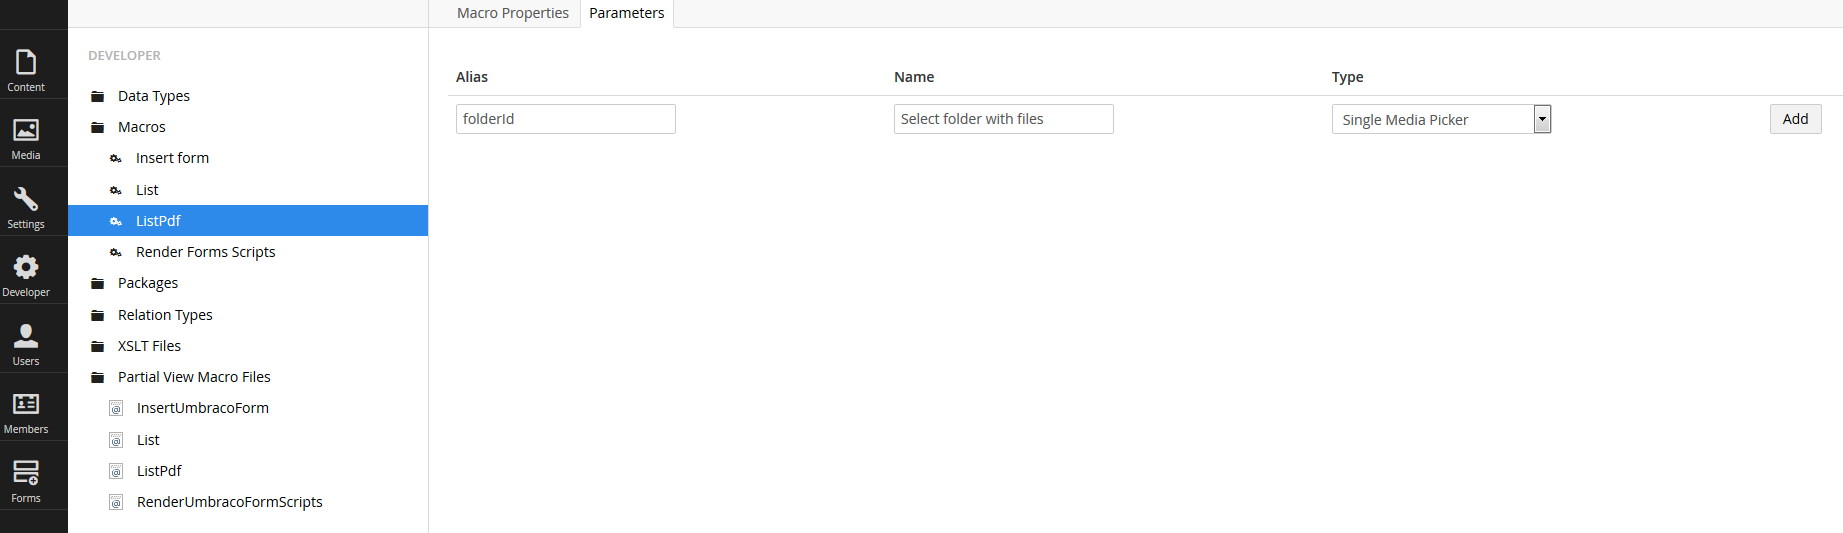Select the Partial View Macro Files node

pos(194,377)
